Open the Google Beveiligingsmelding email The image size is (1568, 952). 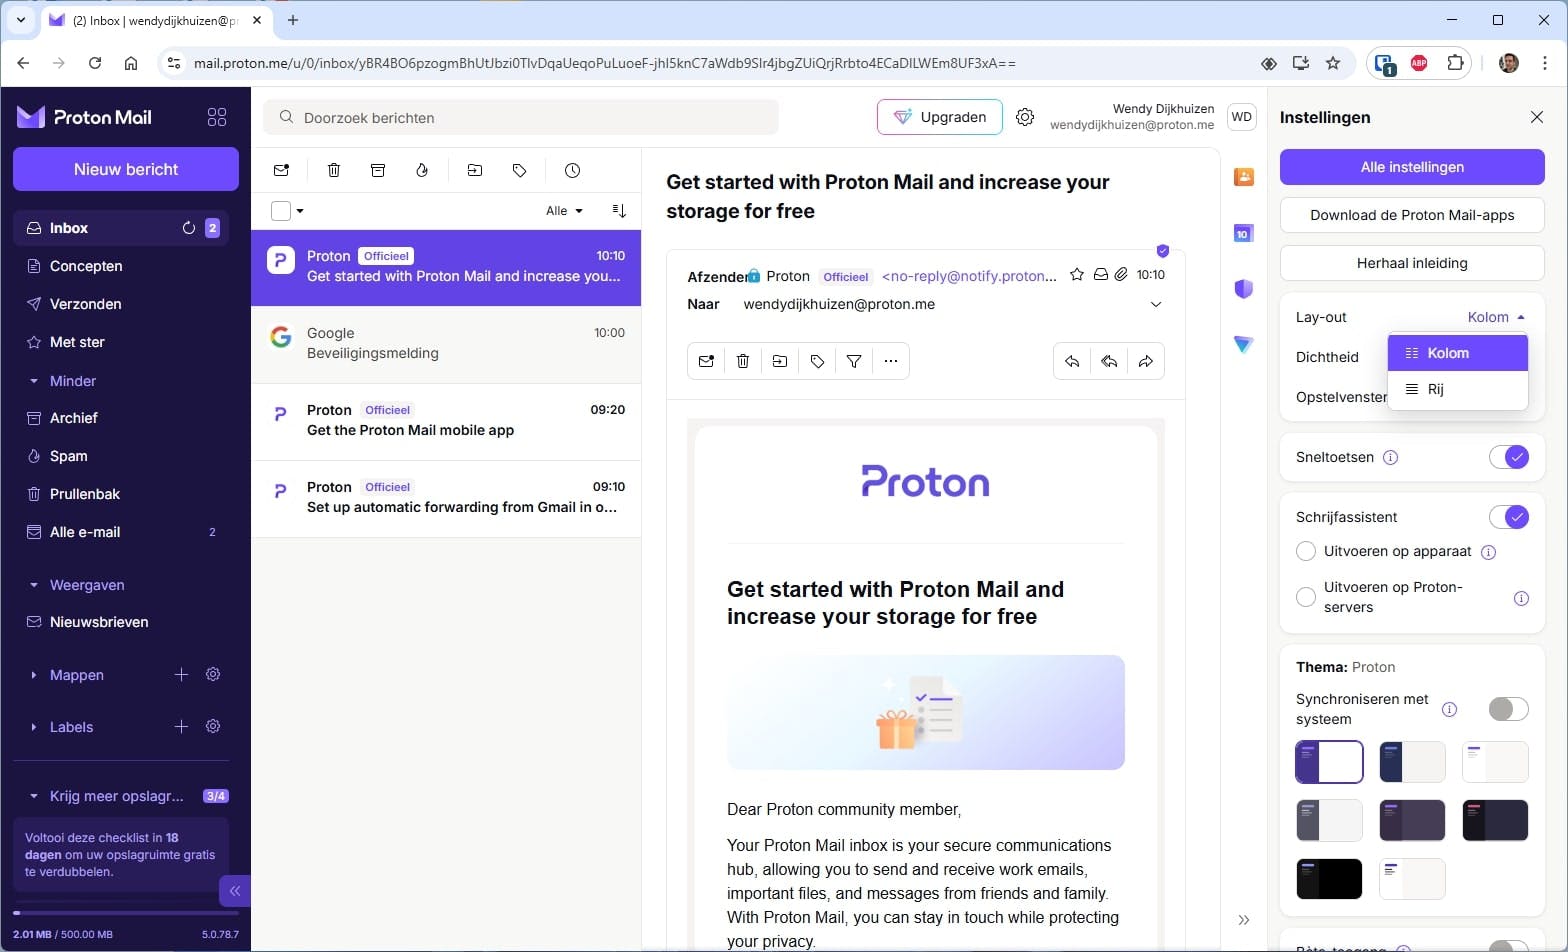[446, 344]
